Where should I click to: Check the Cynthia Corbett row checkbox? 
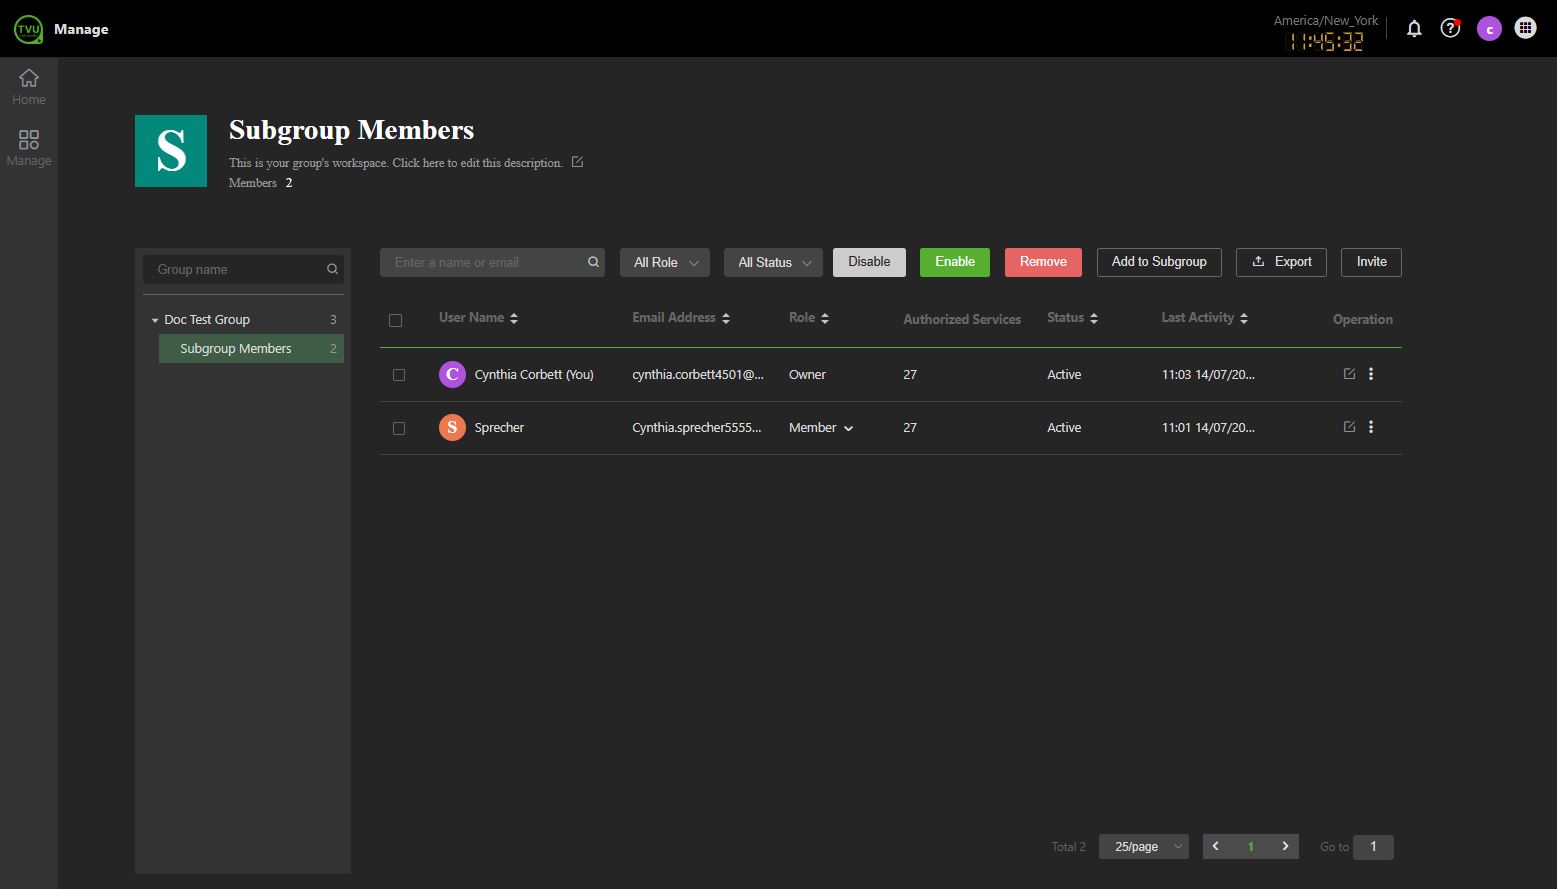coord(399,375)
